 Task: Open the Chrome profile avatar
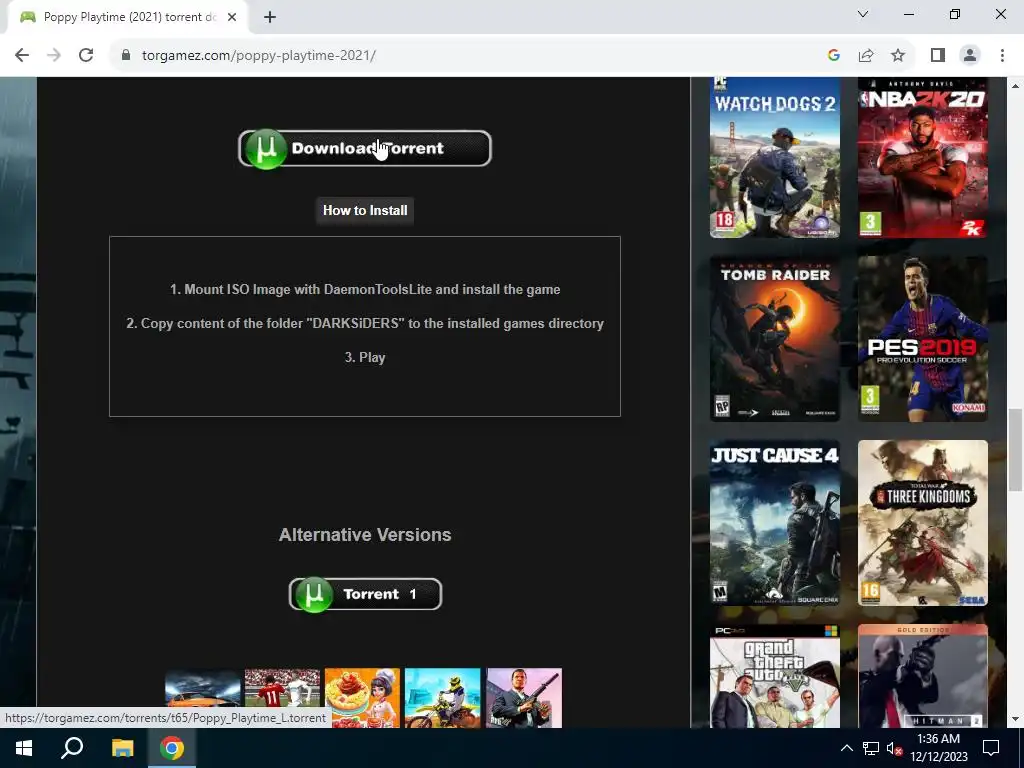tap(970, 56)
